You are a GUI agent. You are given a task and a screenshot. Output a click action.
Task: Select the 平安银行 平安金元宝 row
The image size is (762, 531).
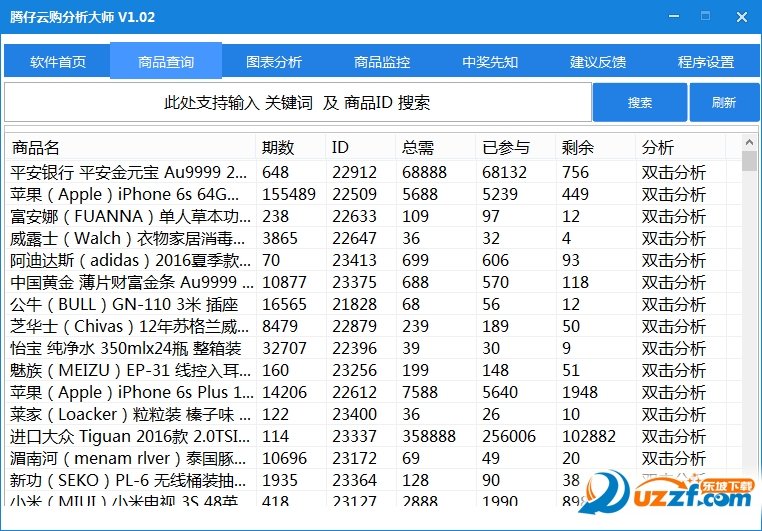point(374,172)
